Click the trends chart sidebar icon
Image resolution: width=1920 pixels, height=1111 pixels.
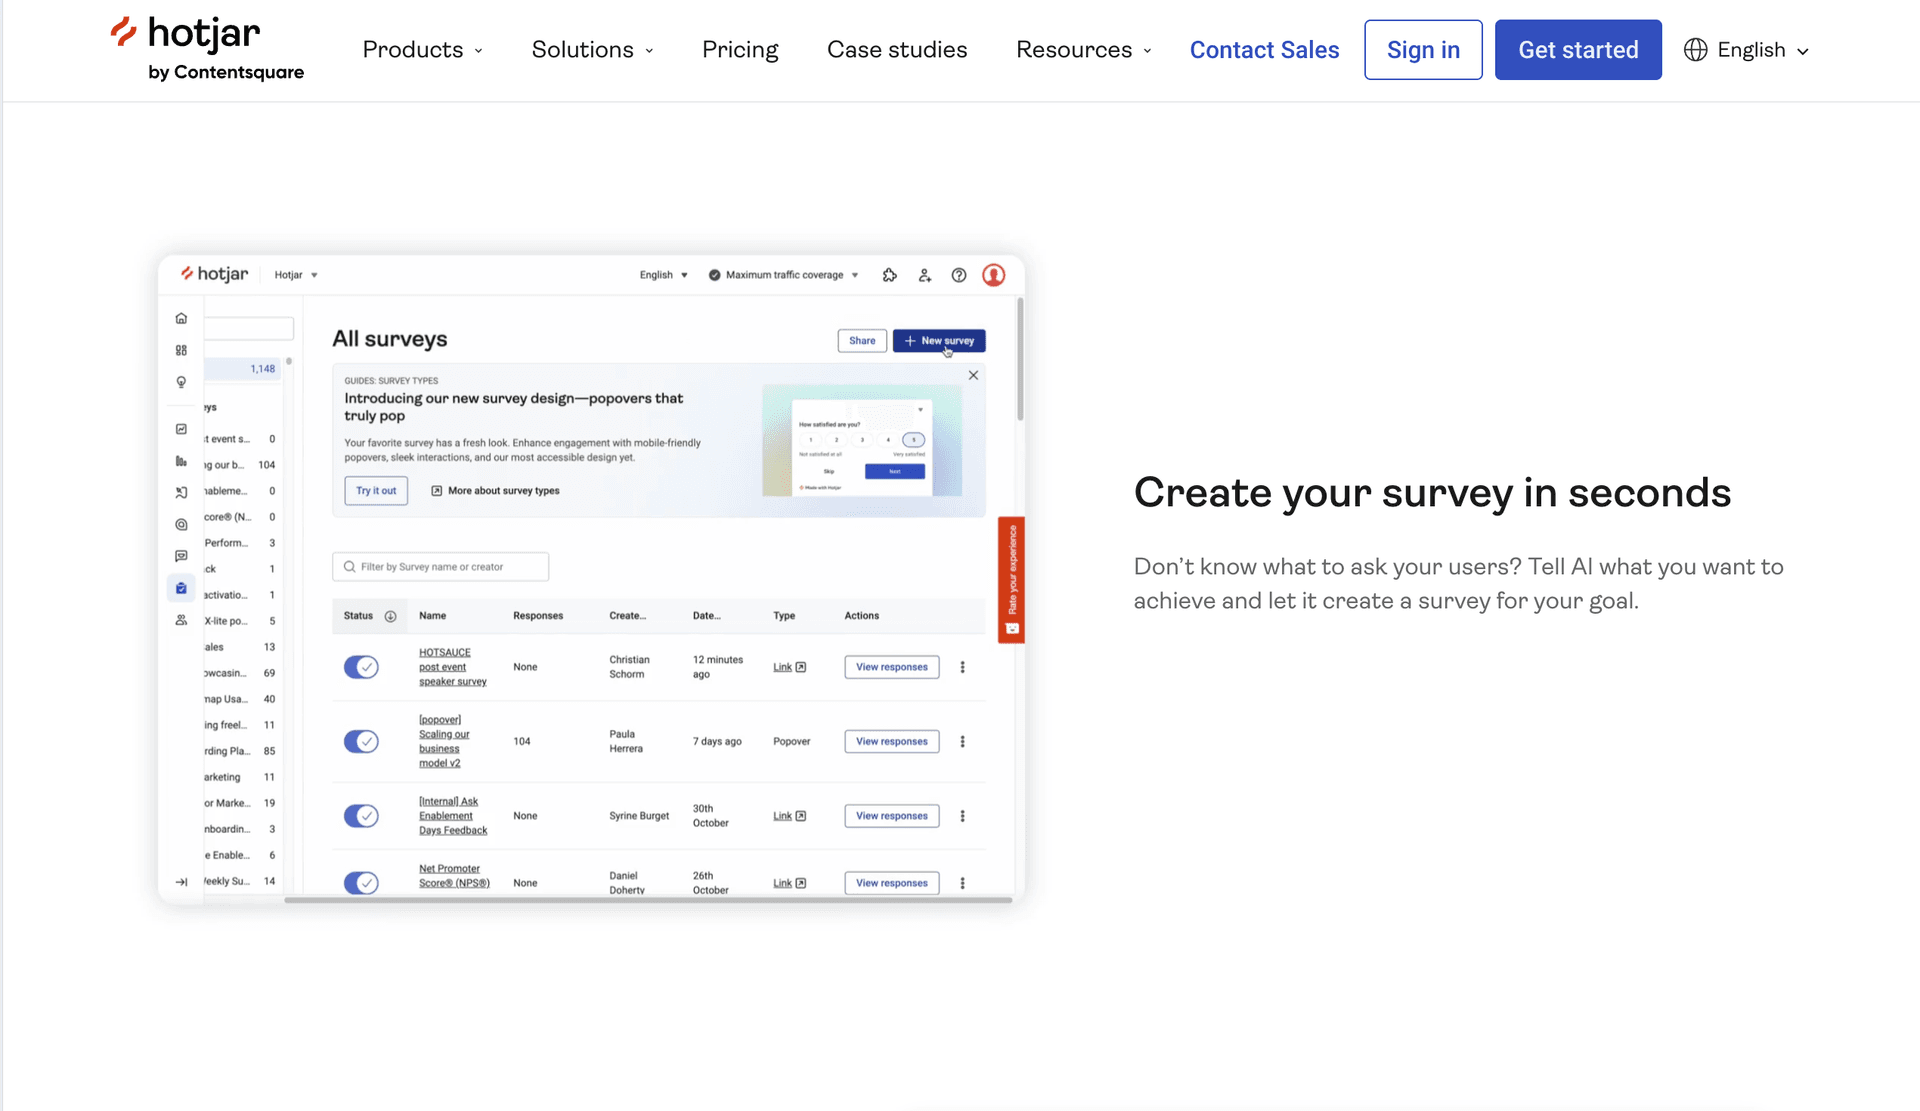coord(181,429)
